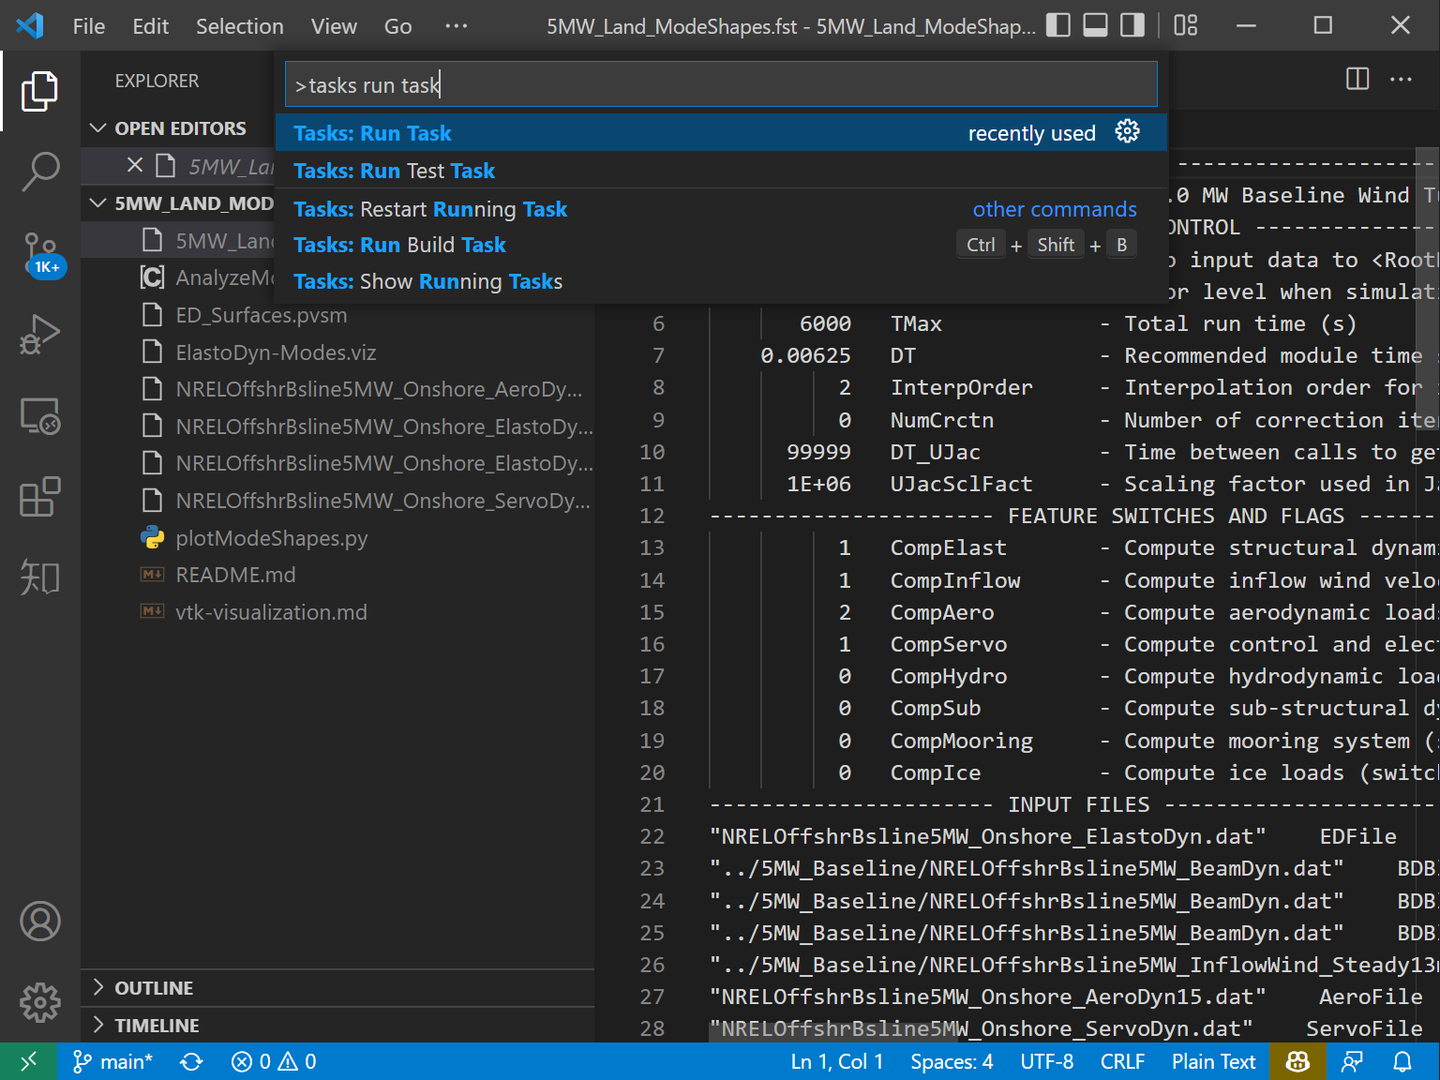Toggle the Panel layout button
The height and width of the screenshot is (1080, 1440).
(x=1095, y=25)
